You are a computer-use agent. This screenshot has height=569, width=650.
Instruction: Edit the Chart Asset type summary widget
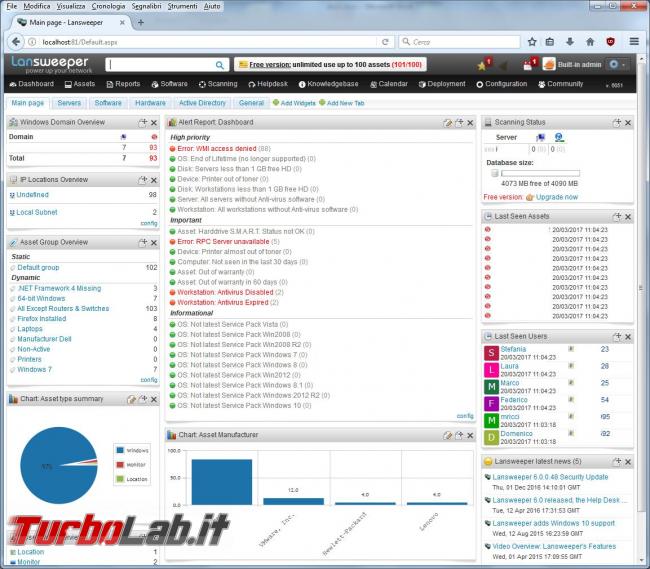pos(131,400)
